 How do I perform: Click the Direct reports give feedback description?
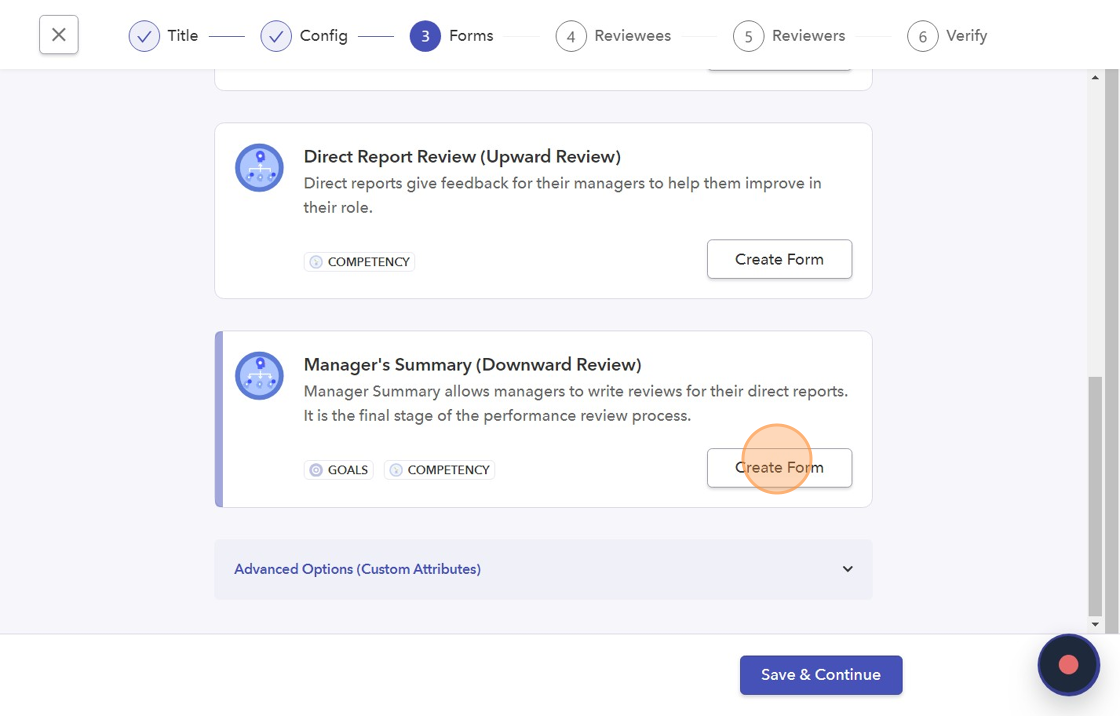tap(562, 195)
